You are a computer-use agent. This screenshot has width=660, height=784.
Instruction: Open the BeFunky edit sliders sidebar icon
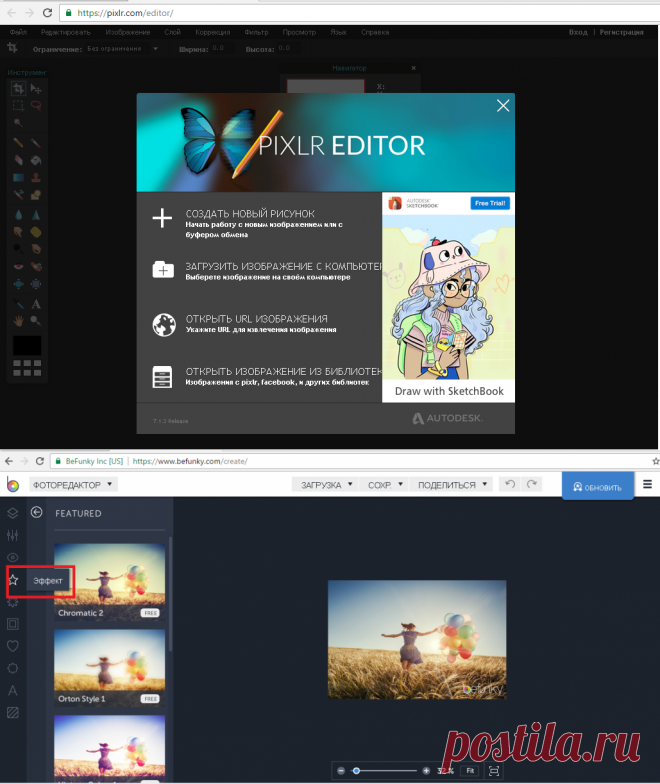click(x=12, y=535)
